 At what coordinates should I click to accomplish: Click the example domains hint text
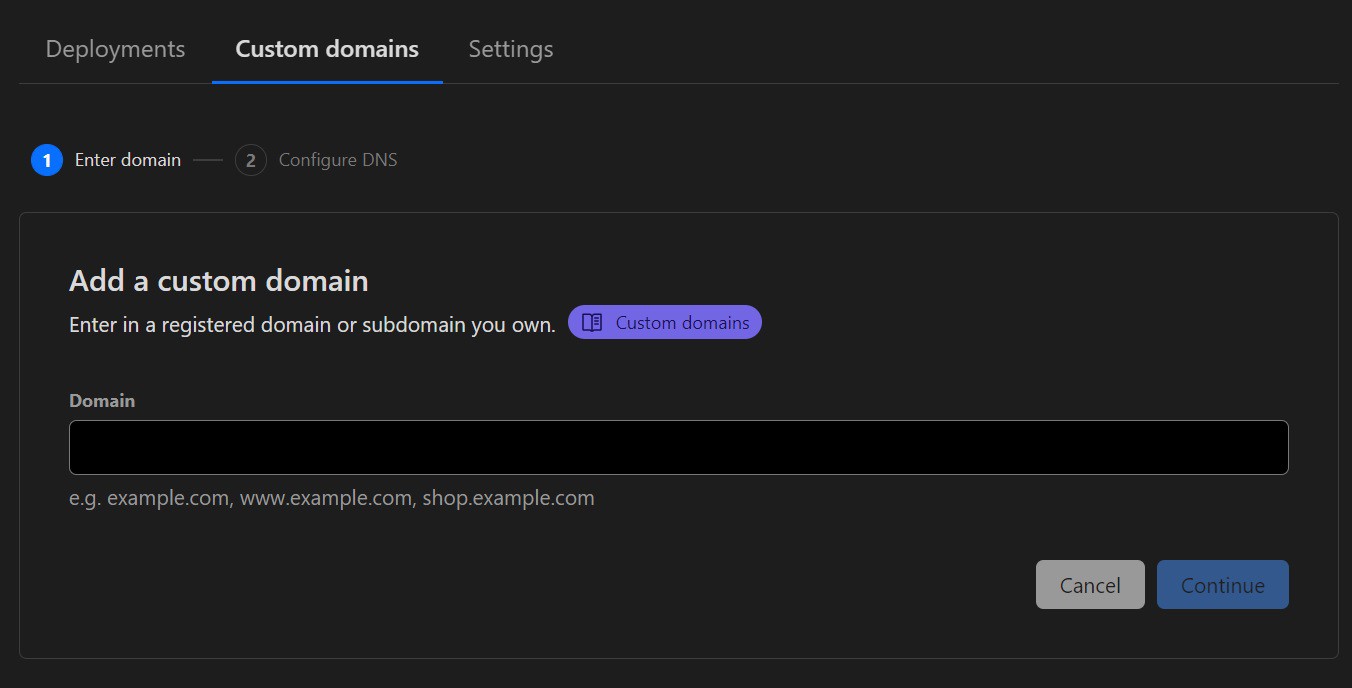click(x=331, y=497)
